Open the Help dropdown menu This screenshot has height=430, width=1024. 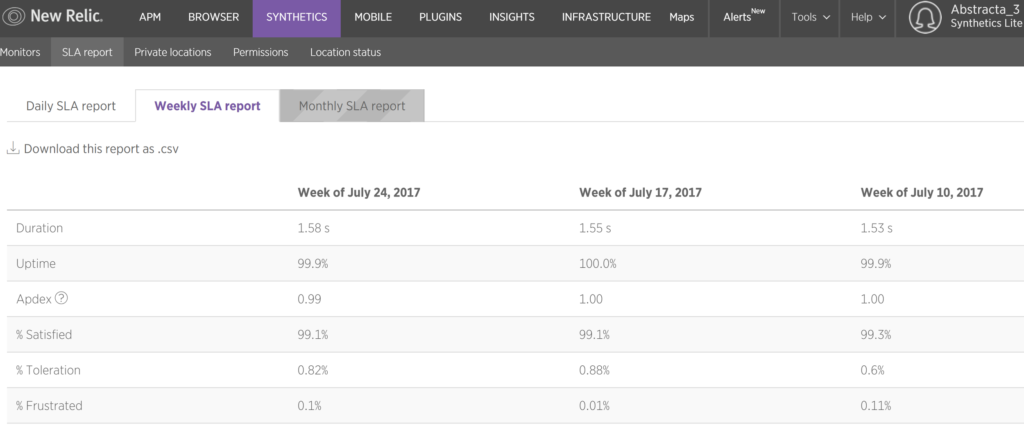(867, 17)
